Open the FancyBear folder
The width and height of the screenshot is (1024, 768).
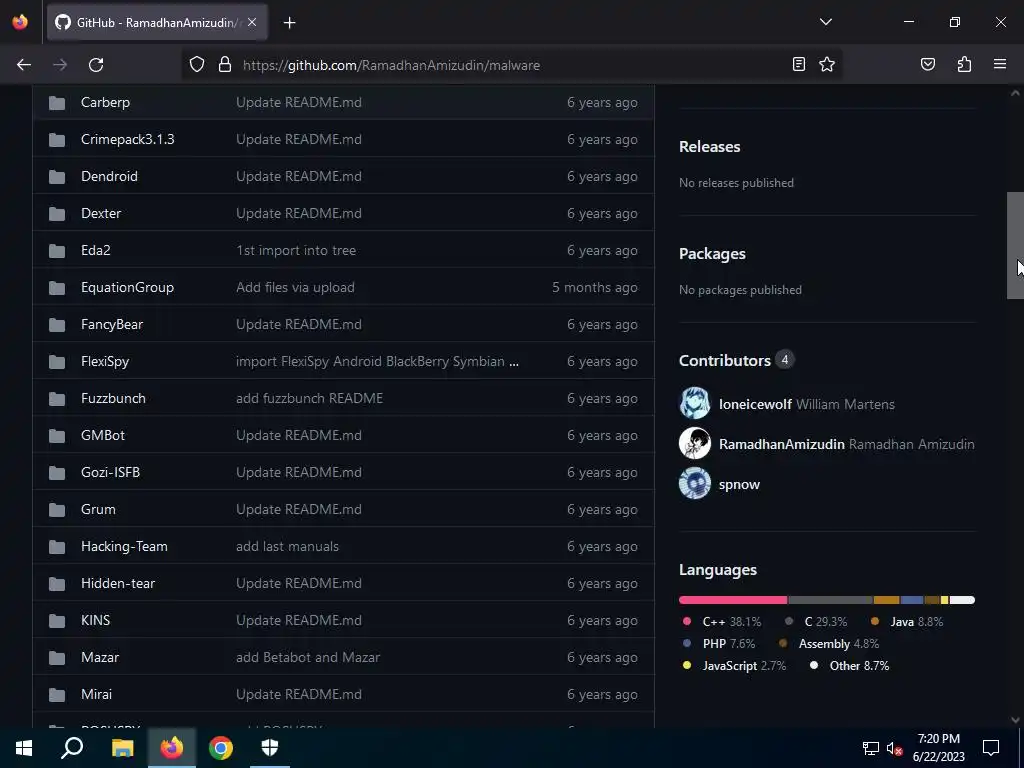tap(112, 325)
